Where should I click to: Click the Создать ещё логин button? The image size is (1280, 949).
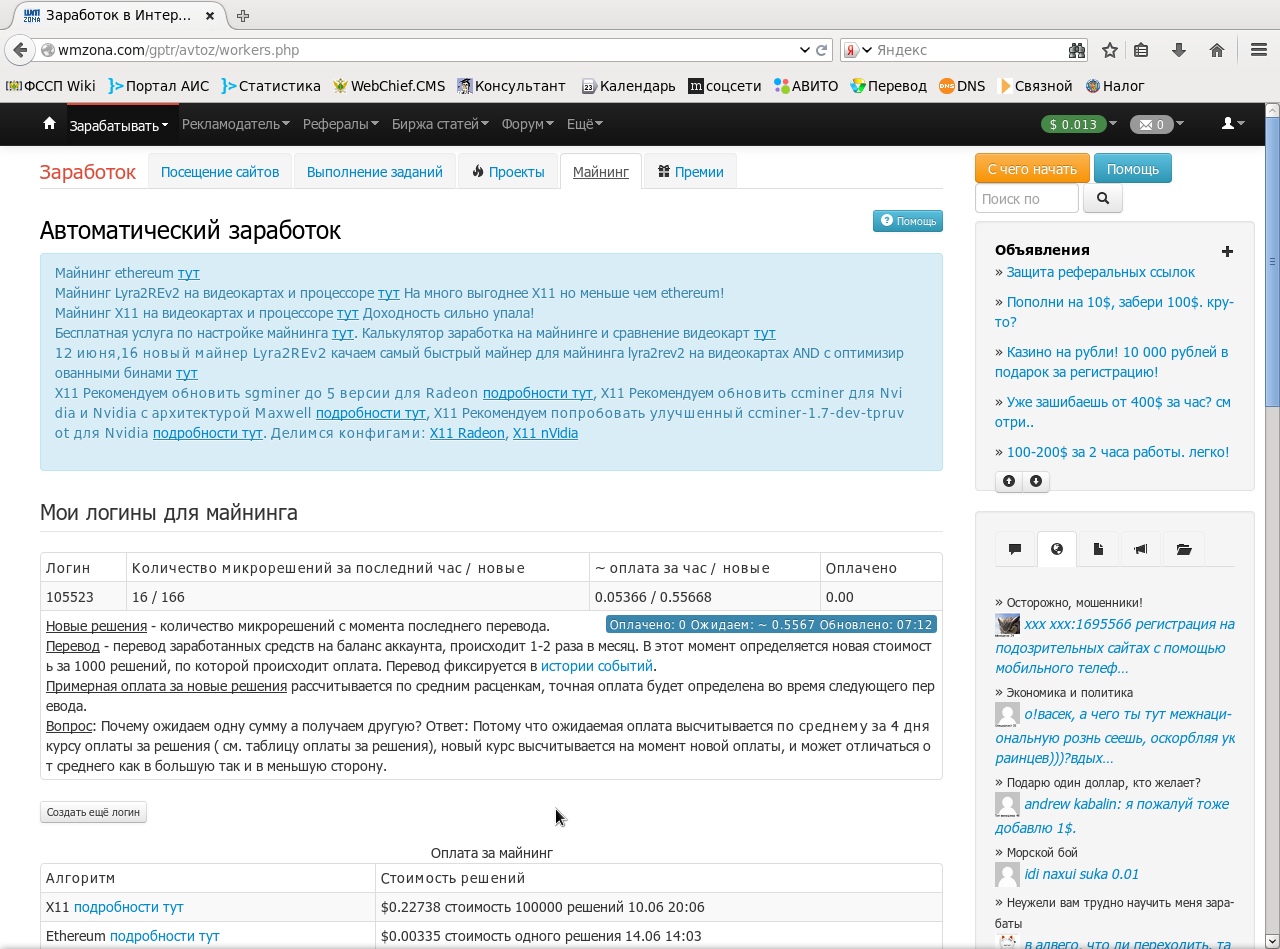(x=93, y=812)
